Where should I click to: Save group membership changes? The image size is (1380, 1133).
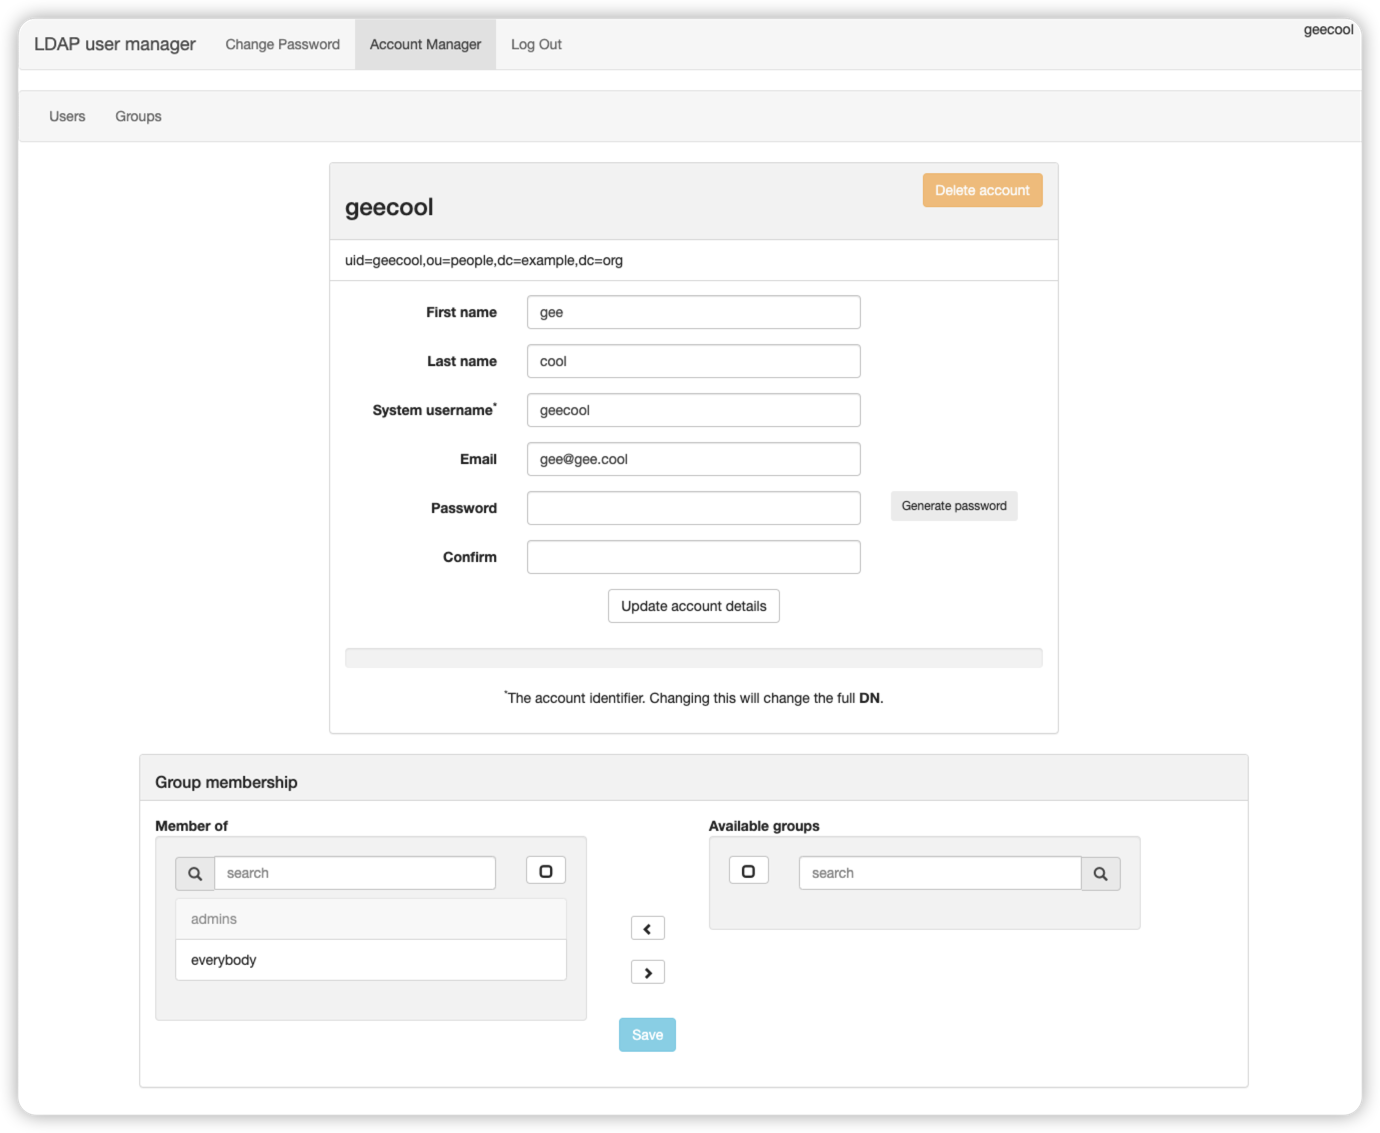pos(647,1035)
